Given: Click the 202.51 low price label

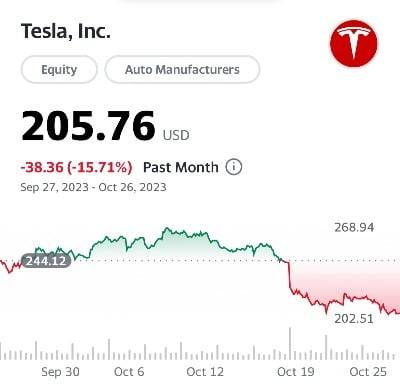Looking at the screenshot, I should (x=354, y=318).
